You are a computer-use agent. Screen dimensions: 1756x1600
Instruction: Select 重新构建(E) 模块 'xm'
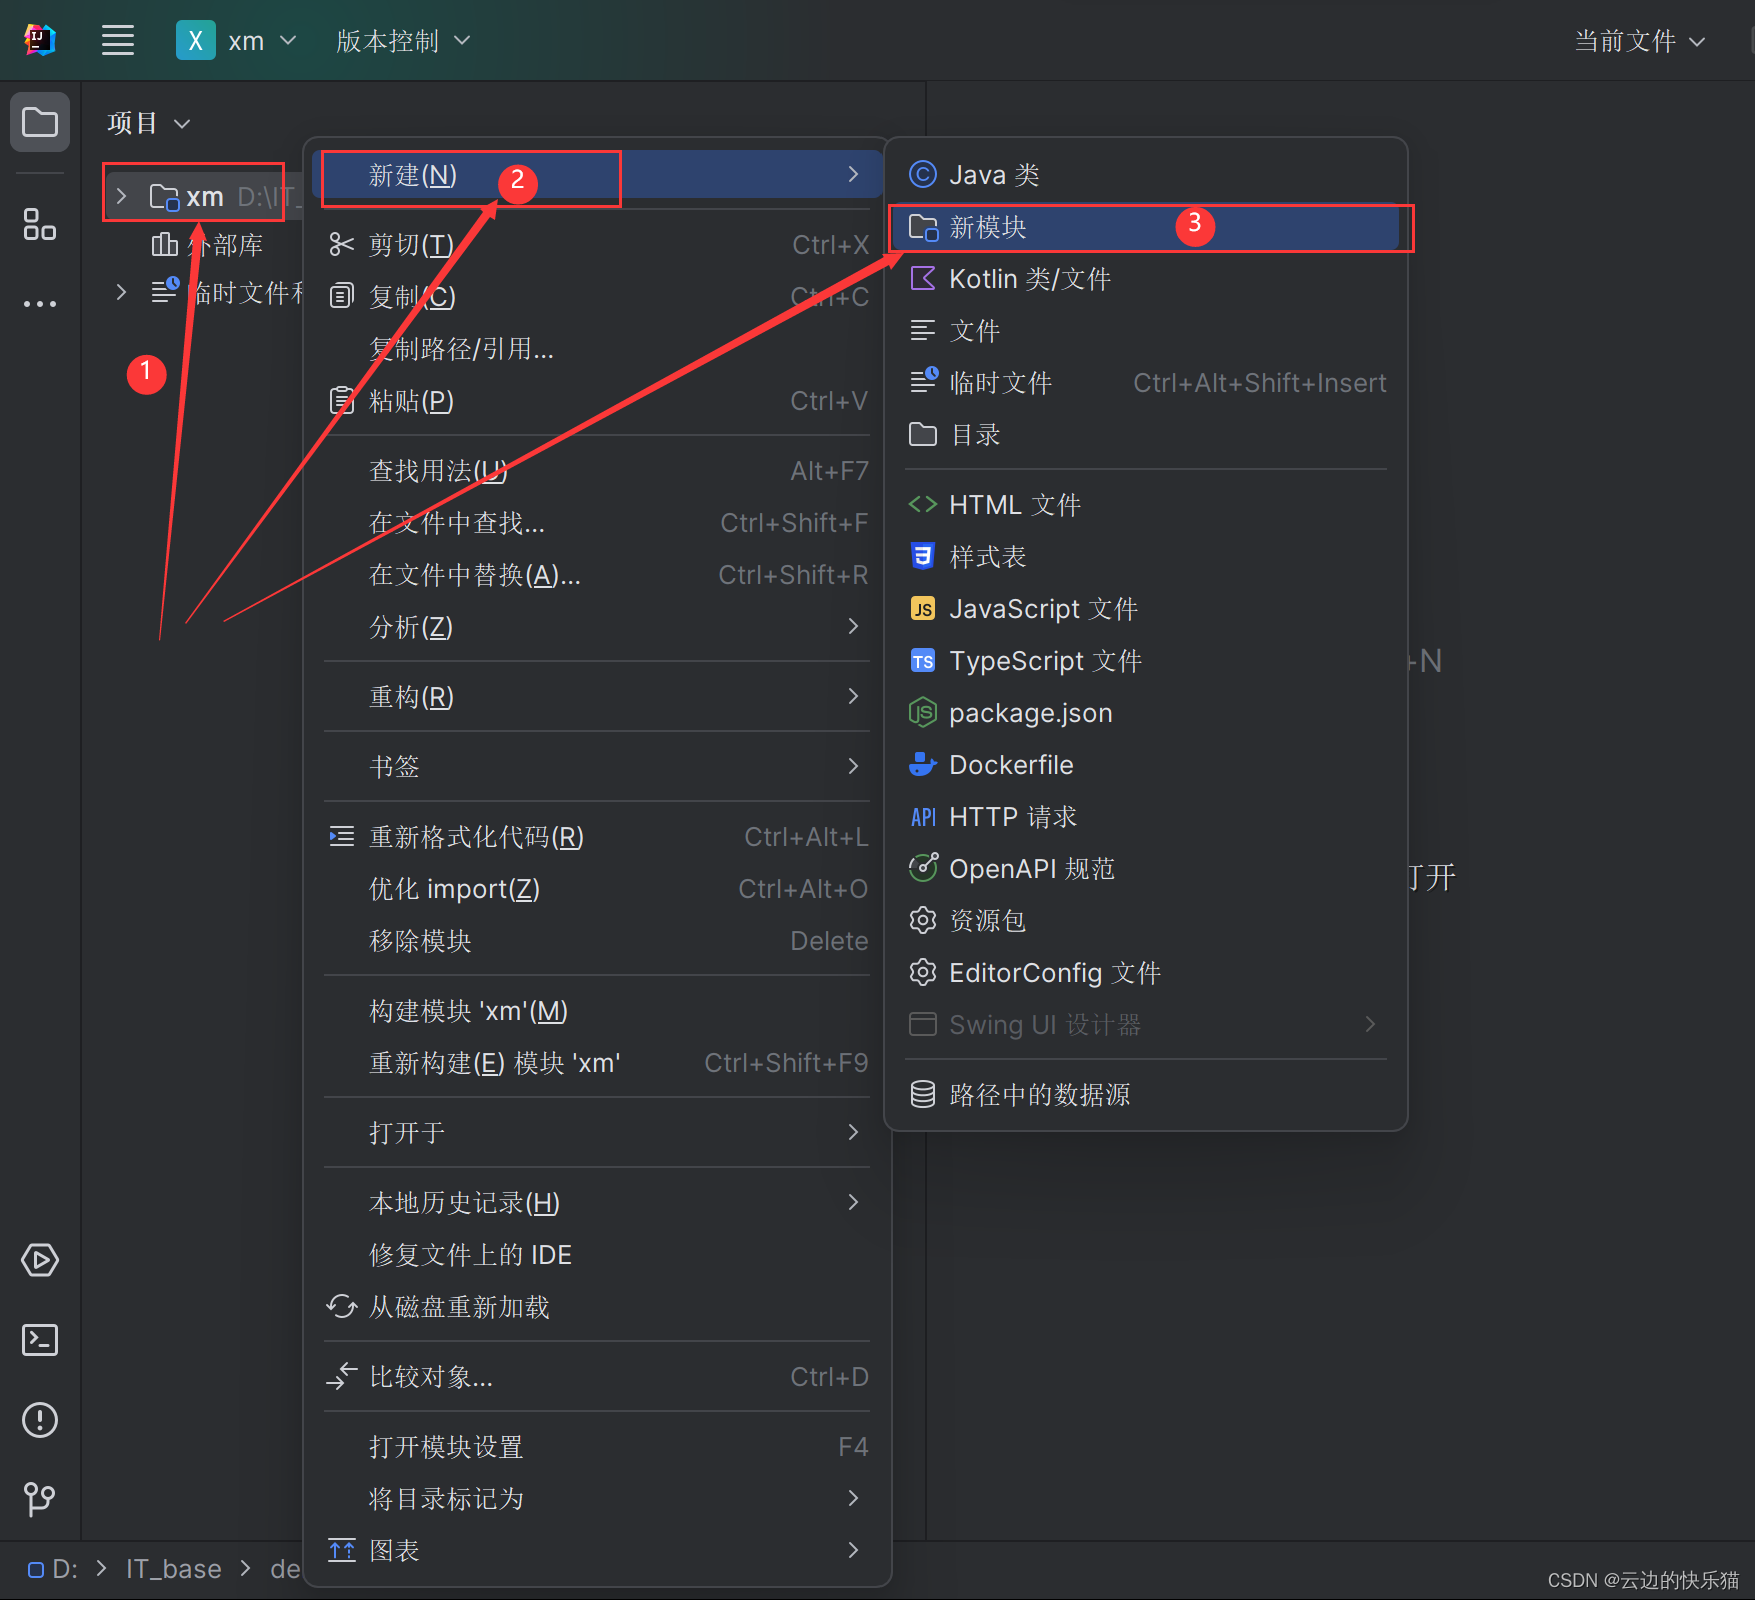(597, 1062)
